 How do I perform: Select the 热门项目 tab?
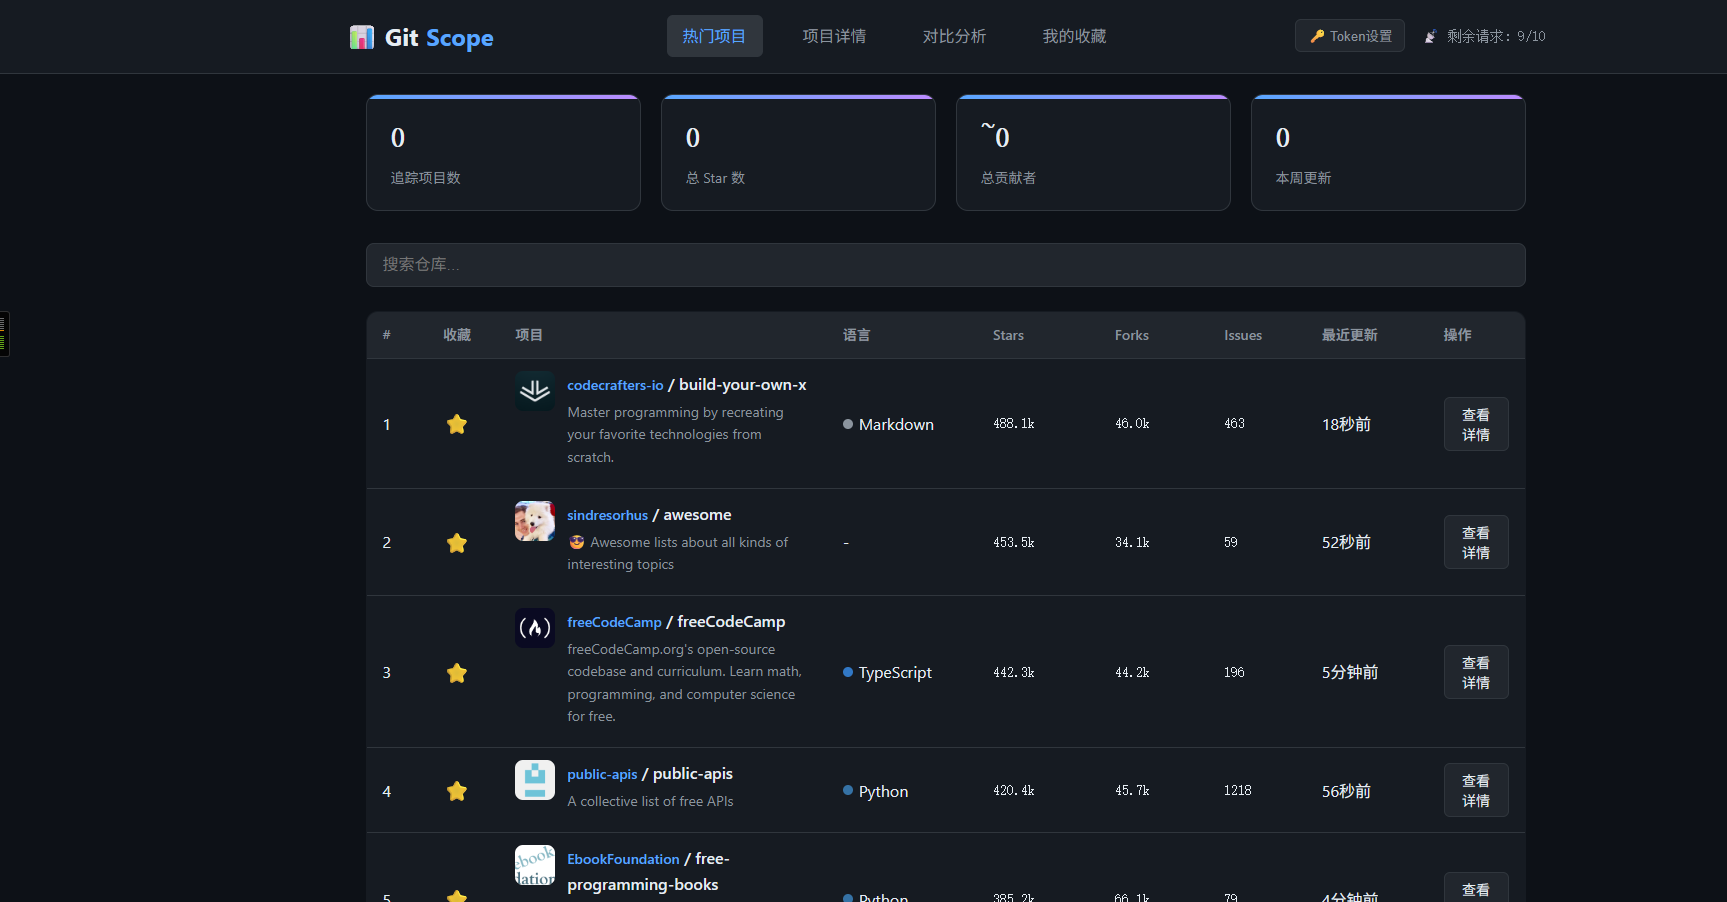(x=714, y=36)
